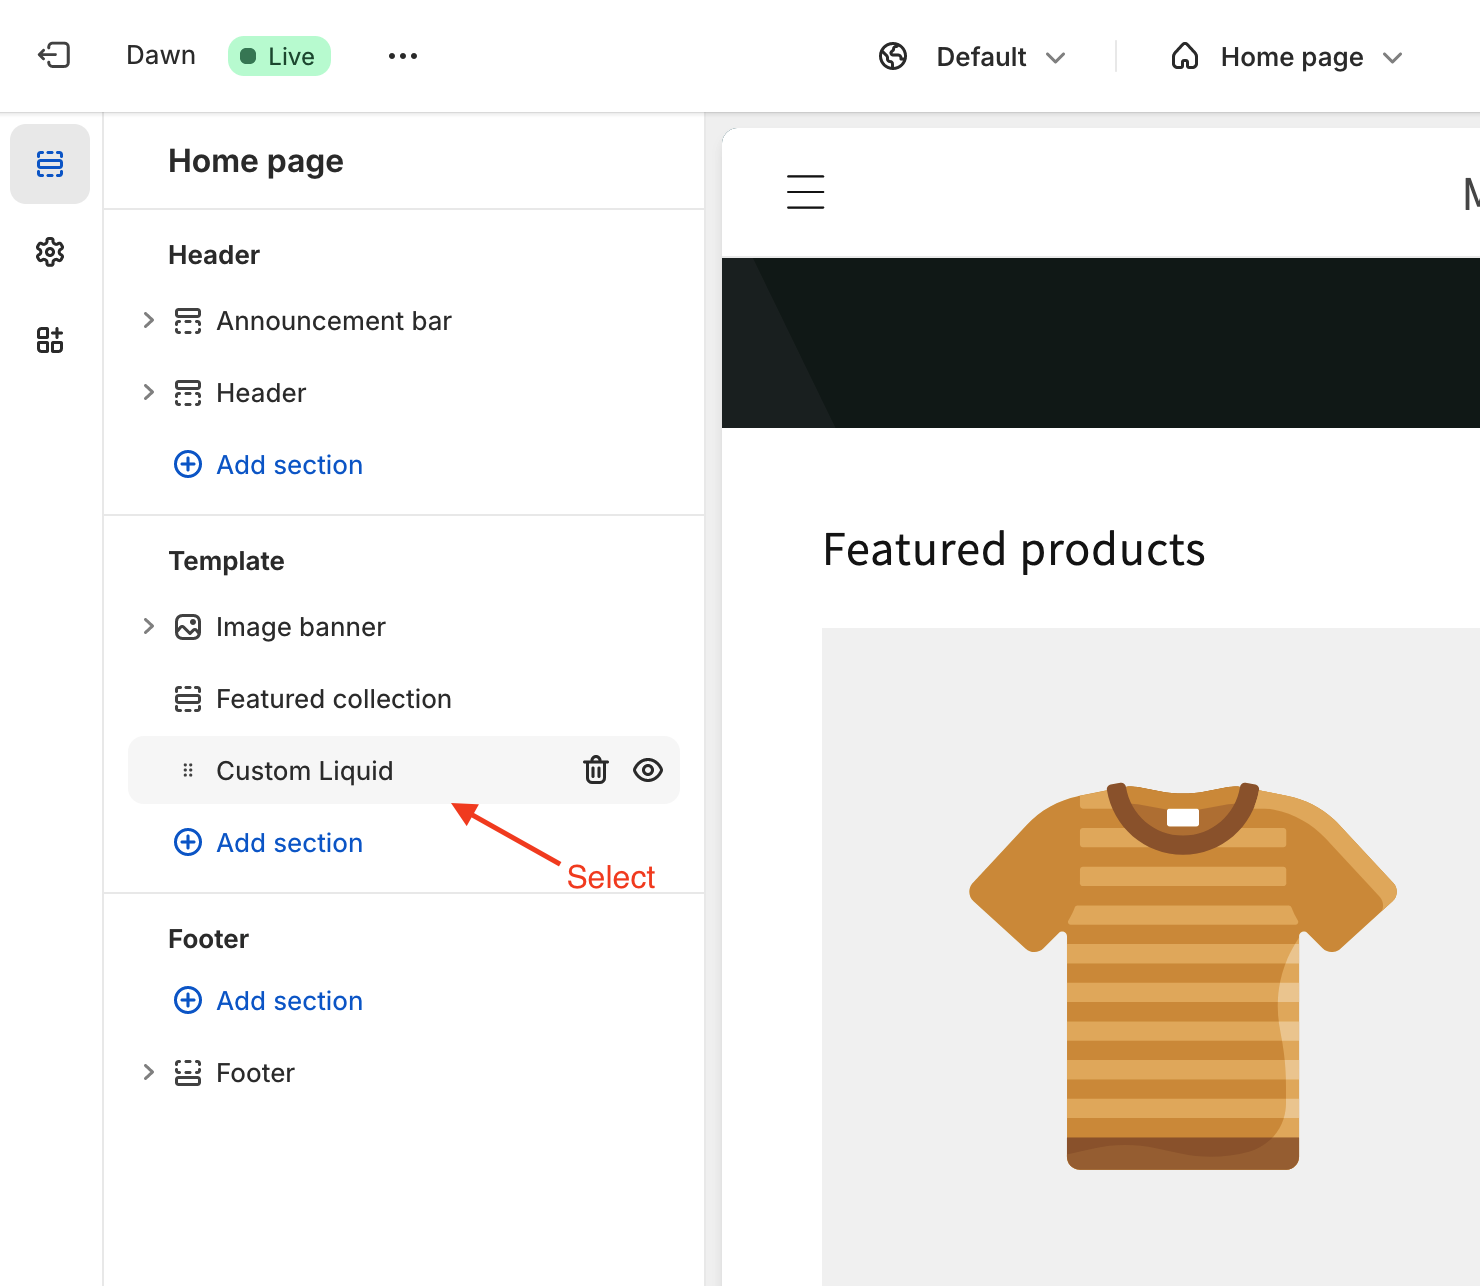Screen dimensions: 1480x1286
Task: Click the Home page panel heading
Action: pos(256,161)
